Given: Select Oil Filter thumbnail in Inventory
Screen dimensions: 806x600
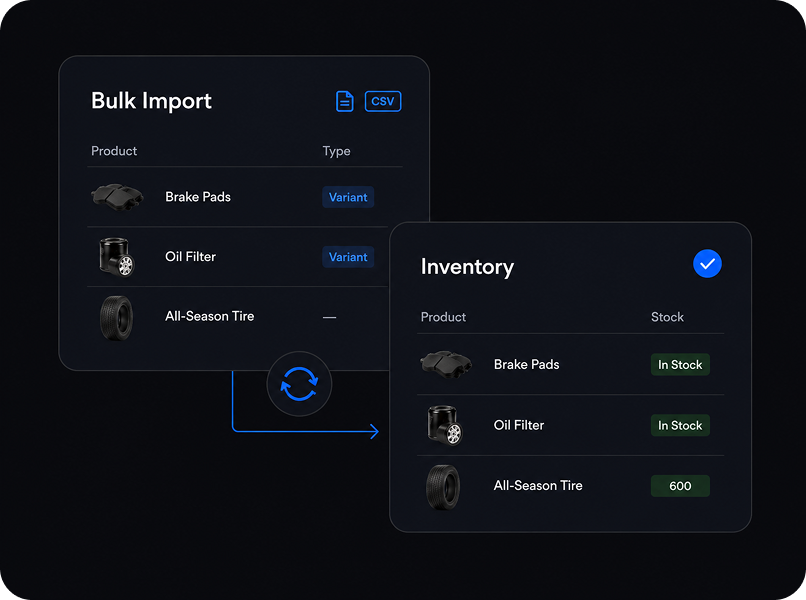Looking at the screenshot, I should [x=445, y=425].
